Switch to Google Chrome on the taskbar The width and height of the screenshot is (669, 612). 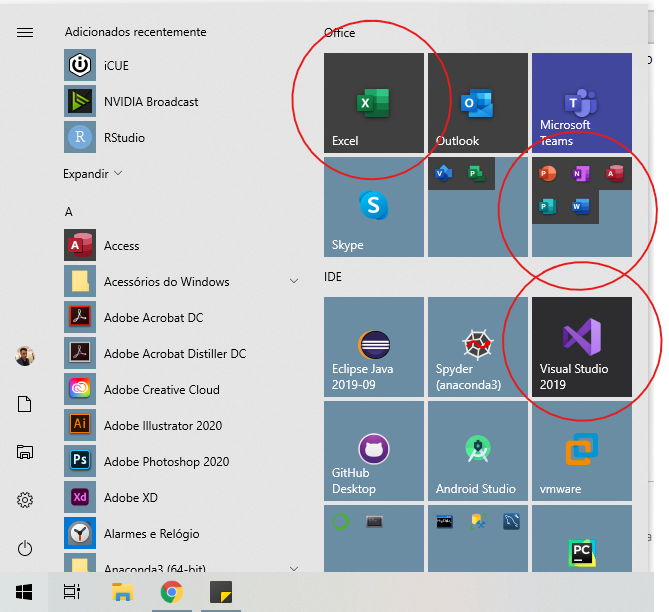172,592
